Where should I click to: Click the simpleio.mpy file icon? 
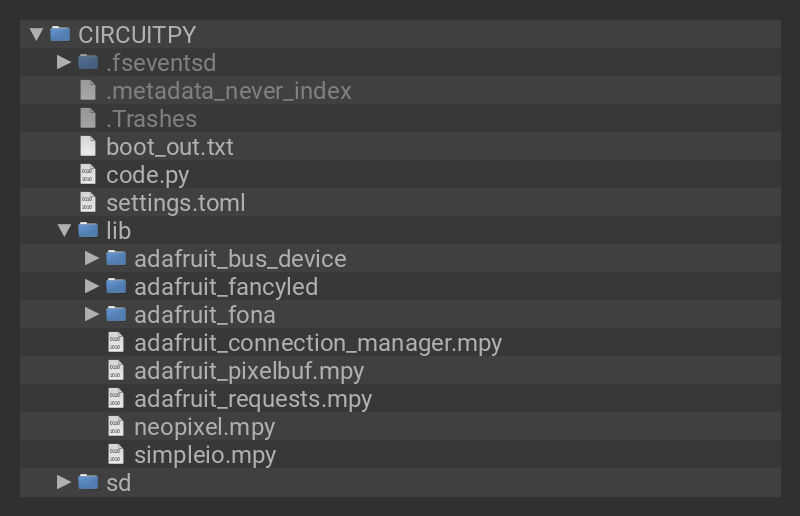[116, 455]
